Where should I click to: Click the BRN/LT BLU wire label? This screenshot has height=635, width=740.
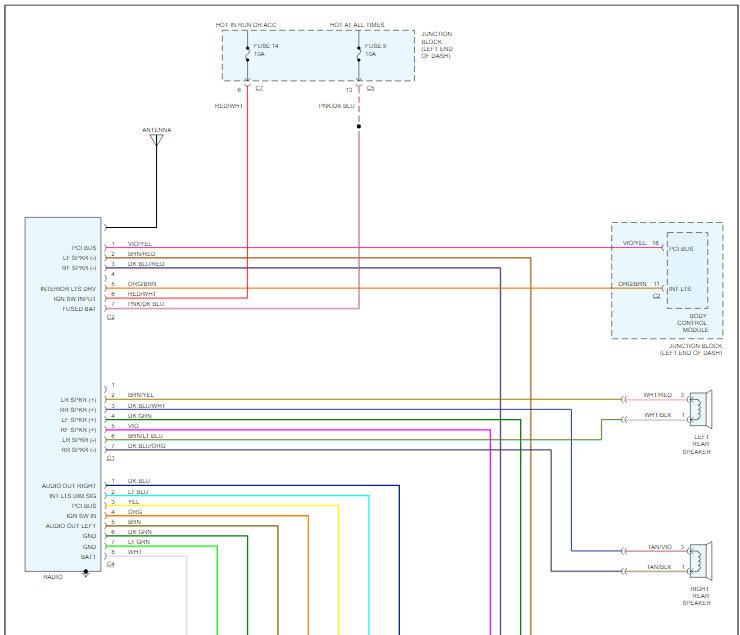(x=145, y=436)
